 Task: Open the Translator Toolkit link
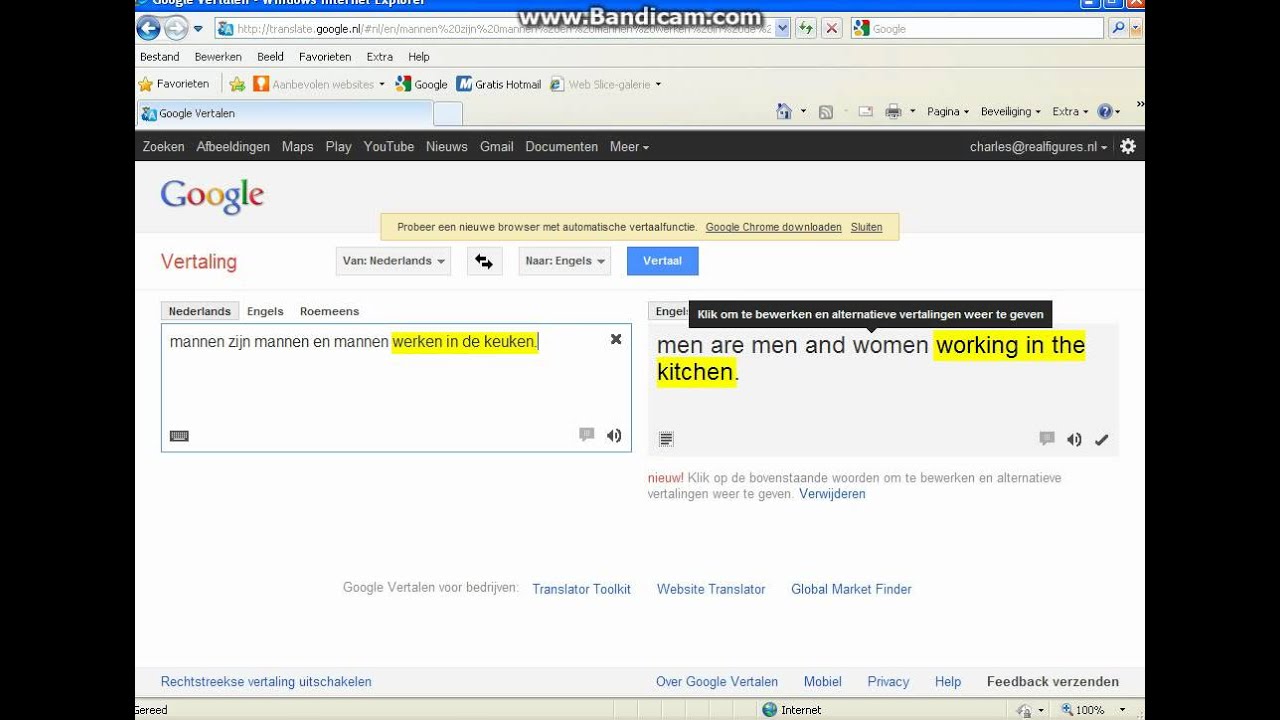coord(582,589)
